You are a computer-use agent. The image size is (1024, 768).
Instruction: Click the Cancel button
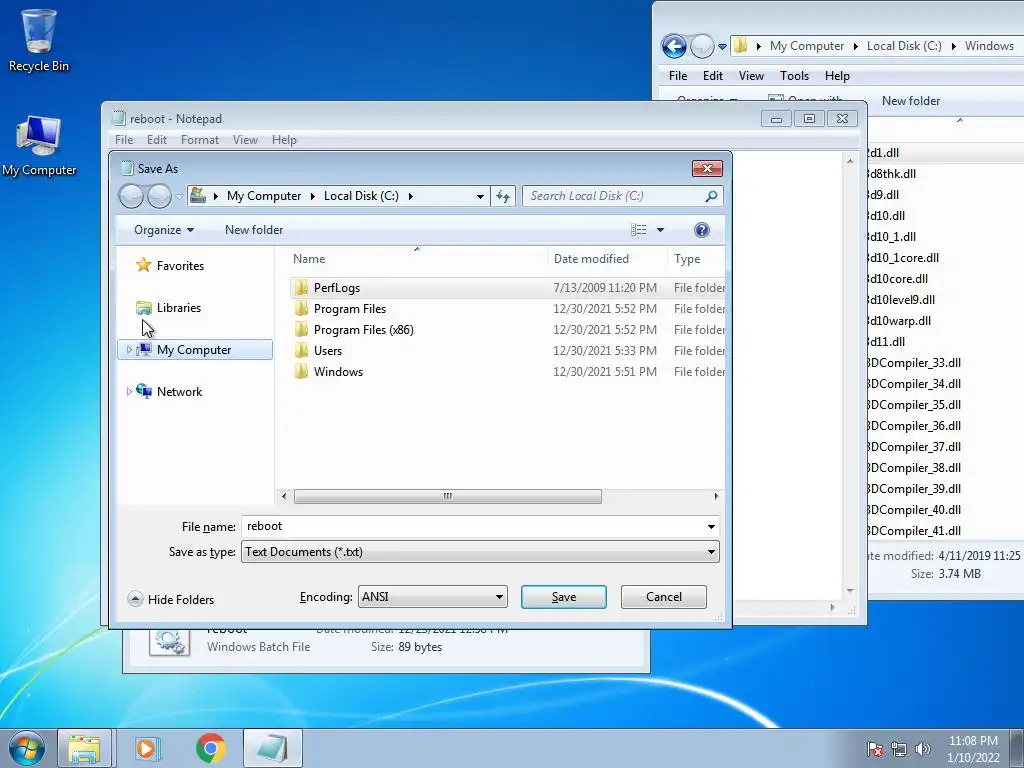tap(664, 597)
